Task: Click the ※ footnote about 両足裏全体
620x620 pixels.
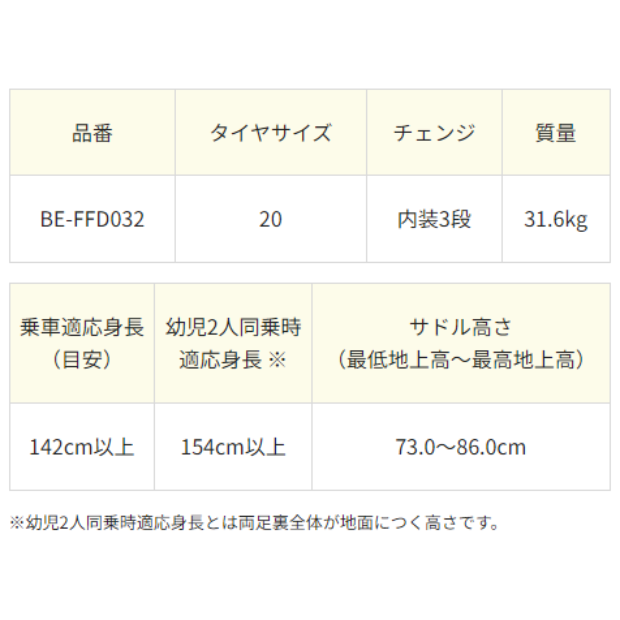Action: click(x=254, y=522)
